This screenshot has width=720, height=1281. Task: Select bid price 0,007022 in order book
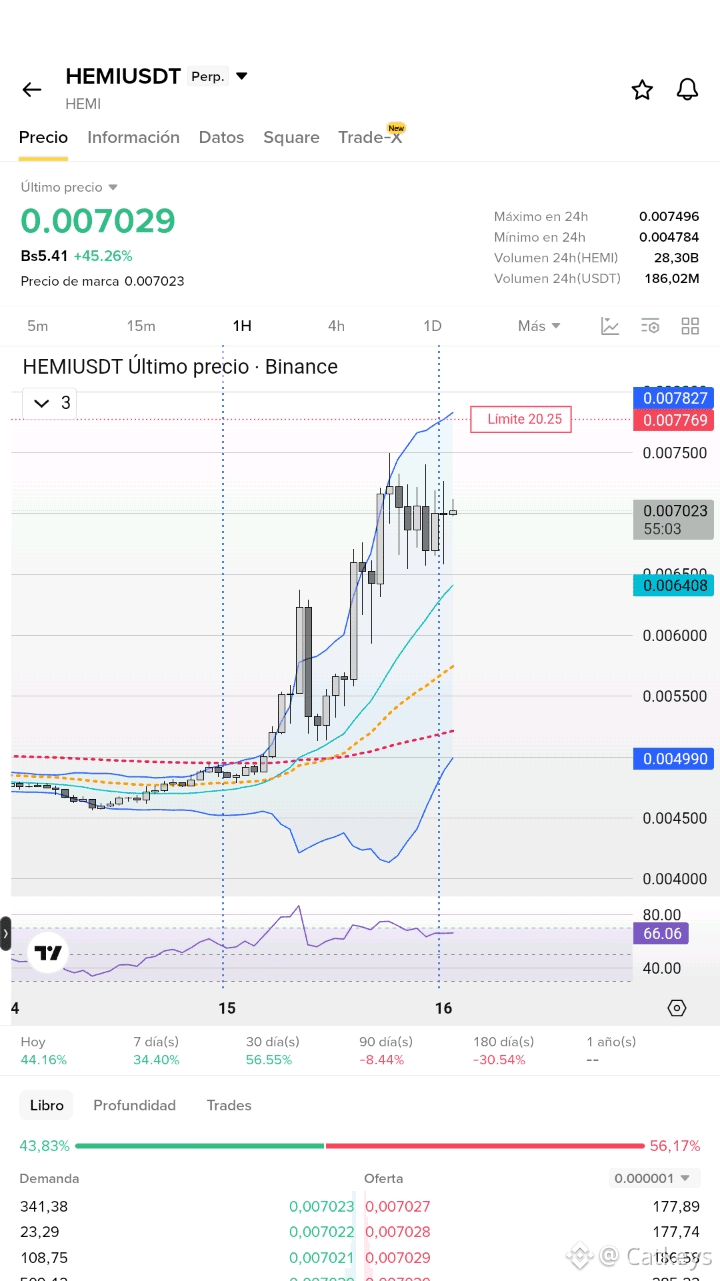coord(322,1232)
